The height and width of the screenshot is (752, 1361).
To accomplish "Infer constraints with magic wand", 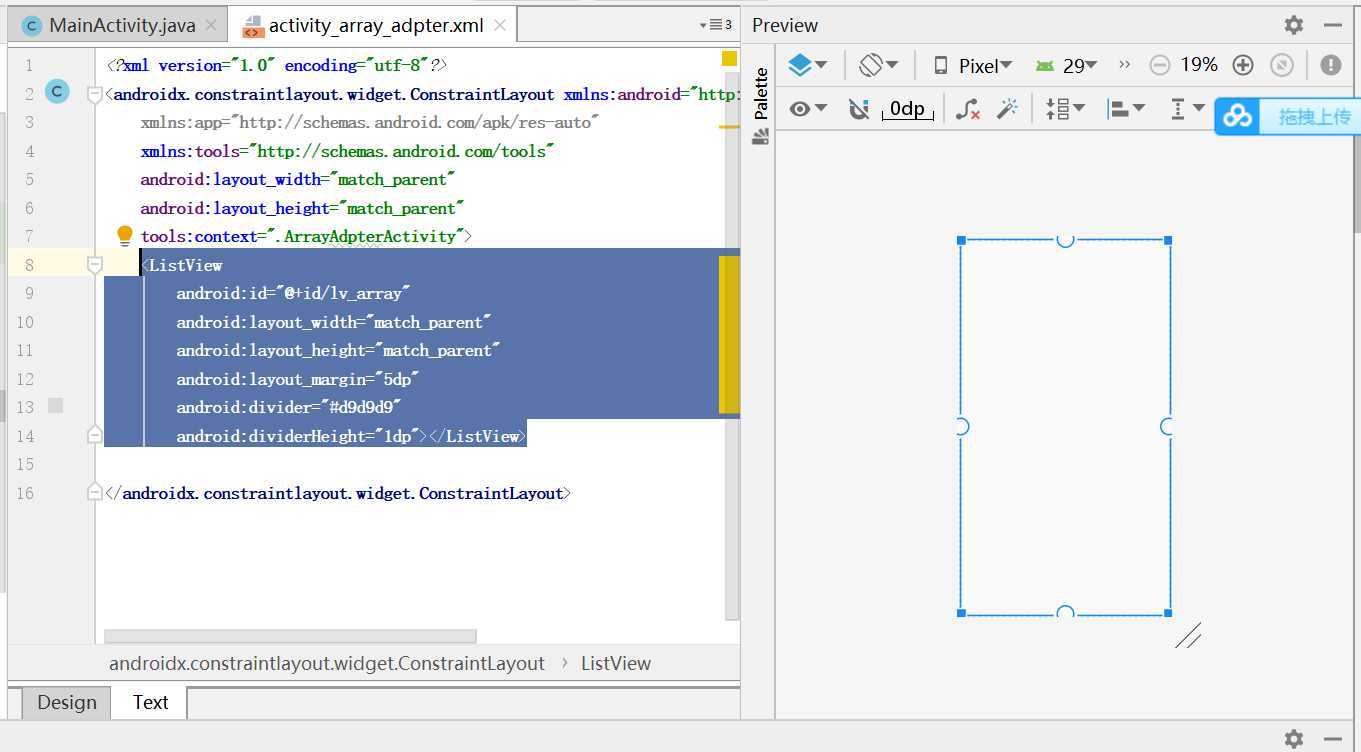I will coord(1007,108).
